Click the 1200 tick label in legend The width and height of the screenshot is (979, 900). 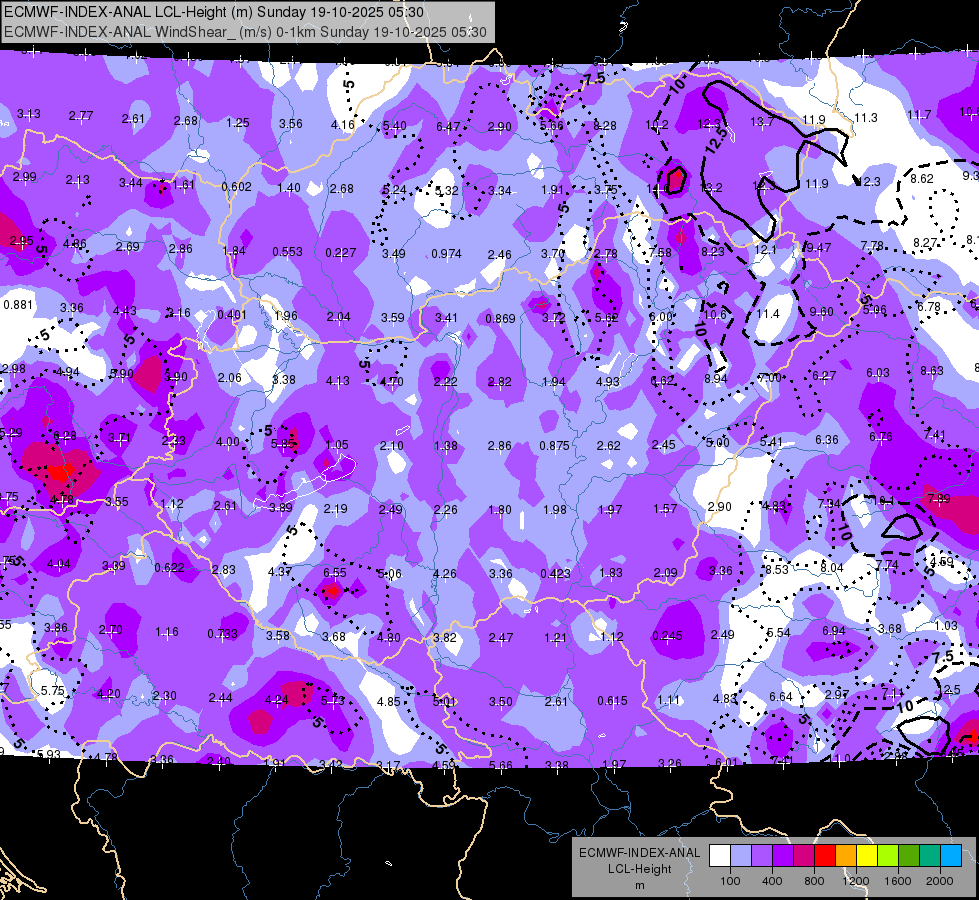coord(856,881)
